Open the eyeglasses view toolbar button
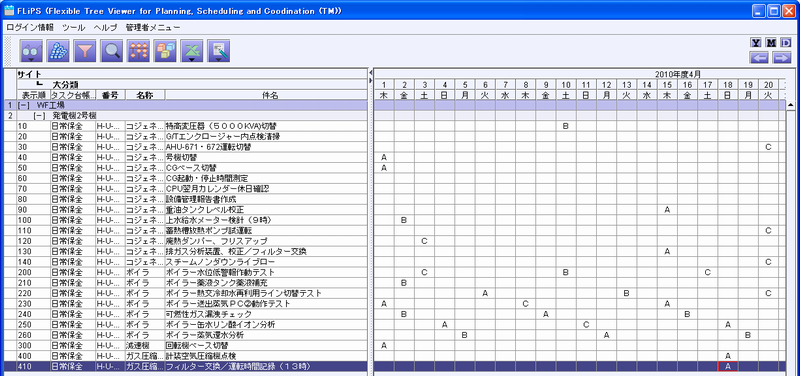800x376 pixels. click(31, 51)
